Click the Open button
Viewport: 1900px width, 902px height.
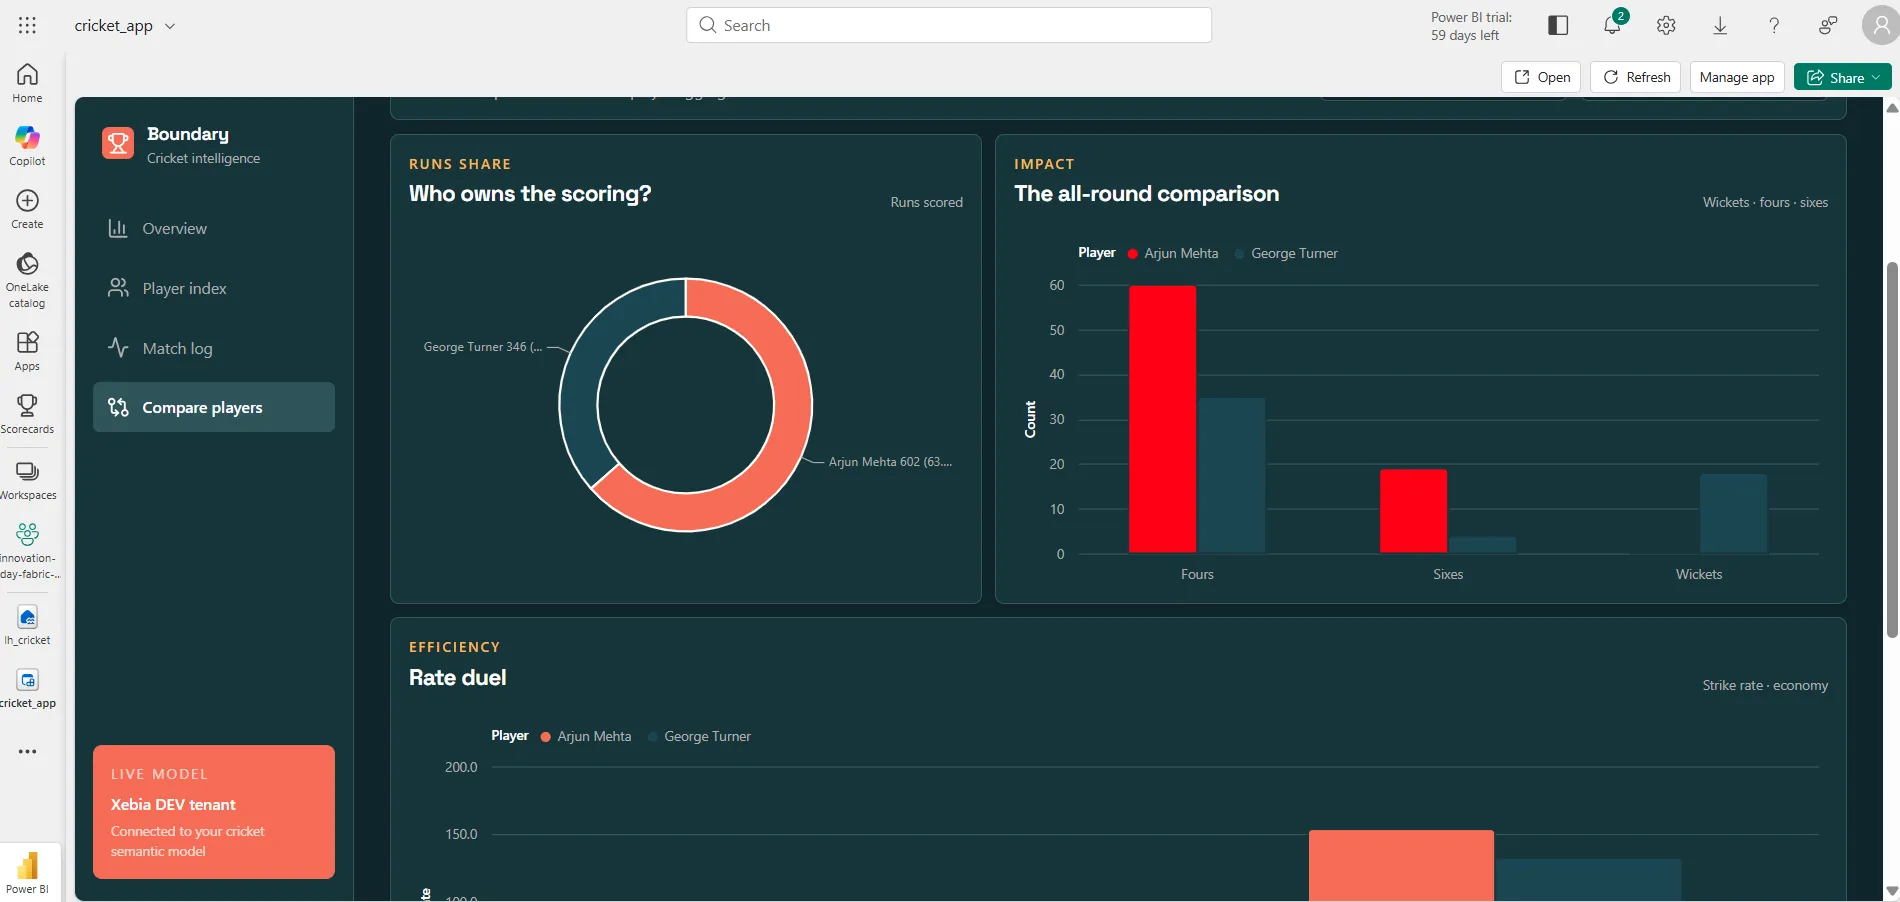point(1541,77)
